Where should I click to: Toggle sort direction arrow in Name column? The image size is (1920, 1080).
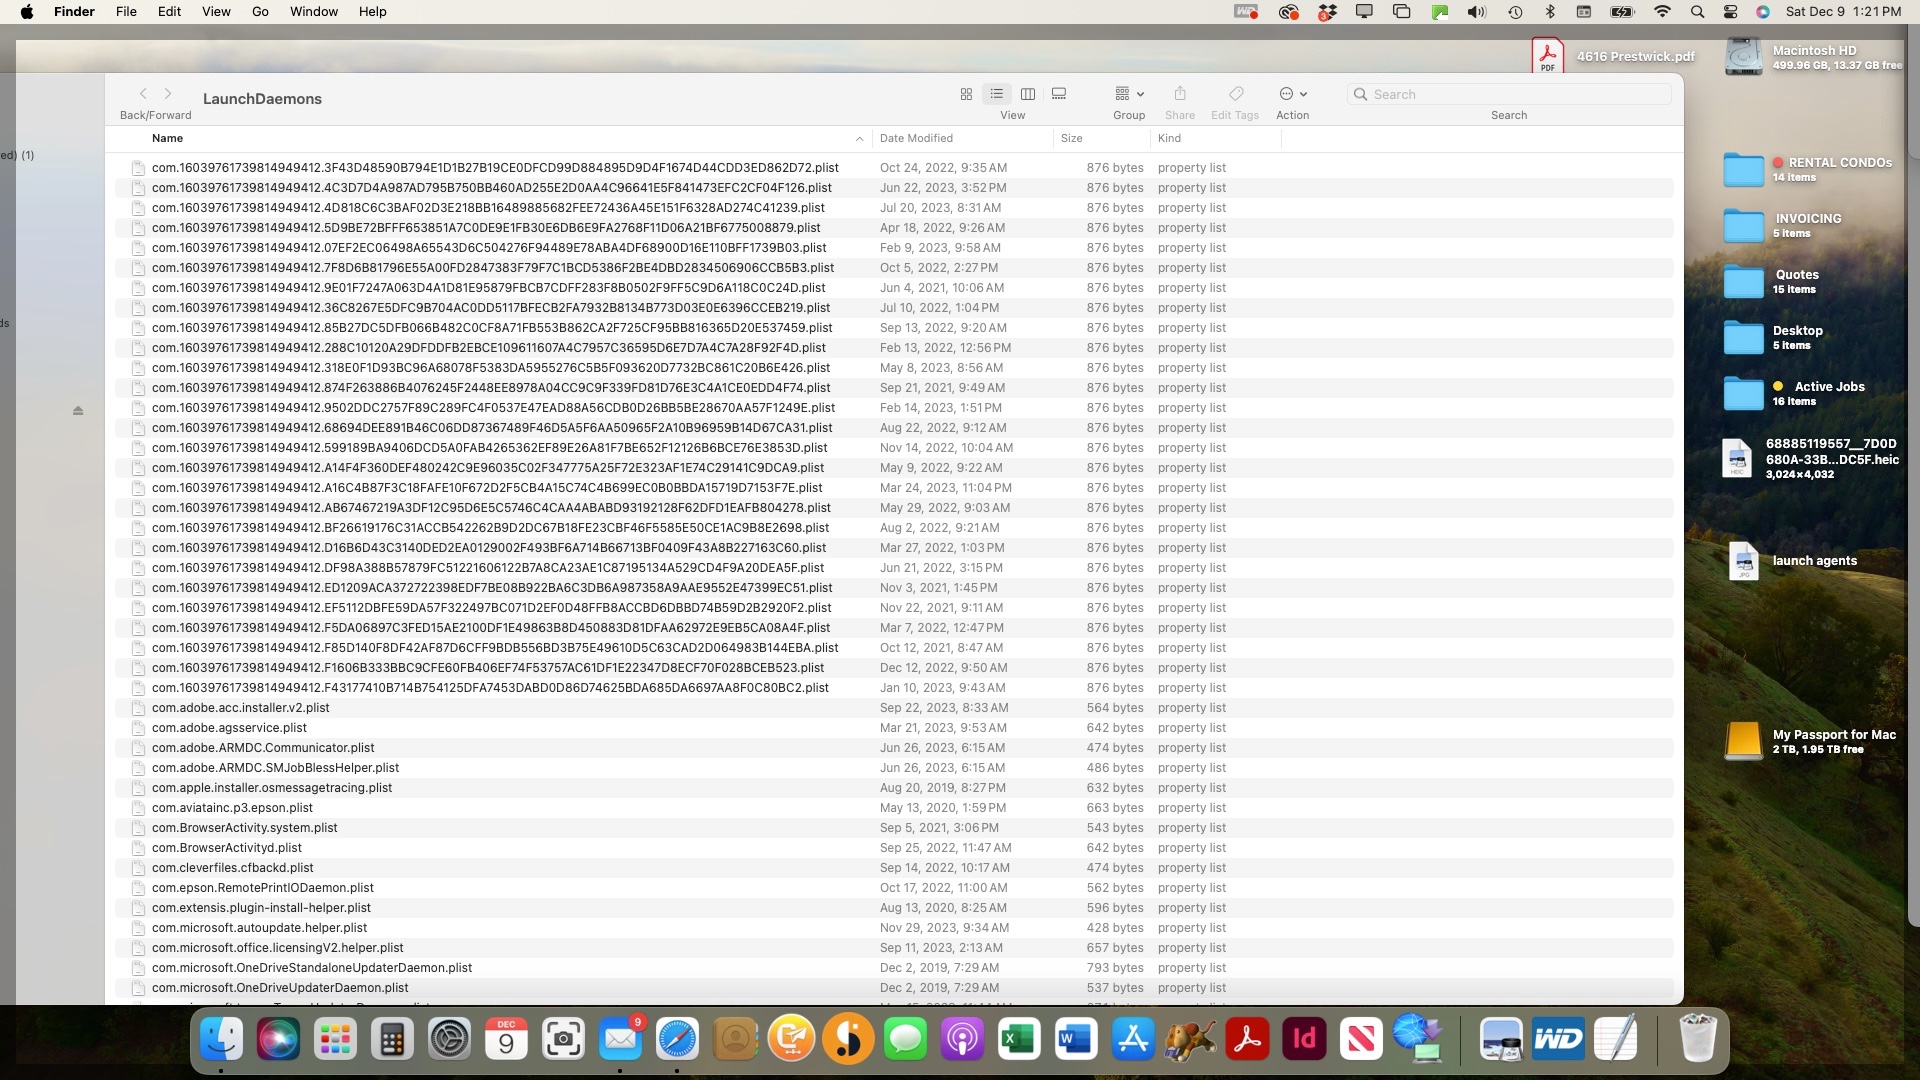[859, 139]
